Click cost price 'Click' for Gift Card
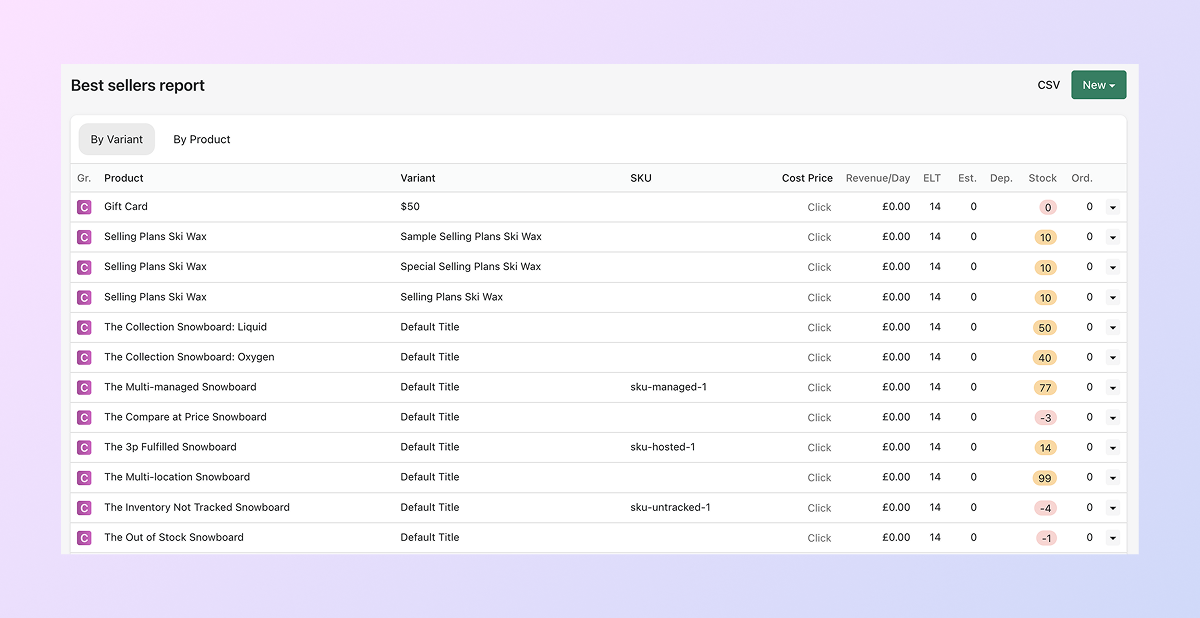Screen dimensions: 1200x618 (820, 207)
